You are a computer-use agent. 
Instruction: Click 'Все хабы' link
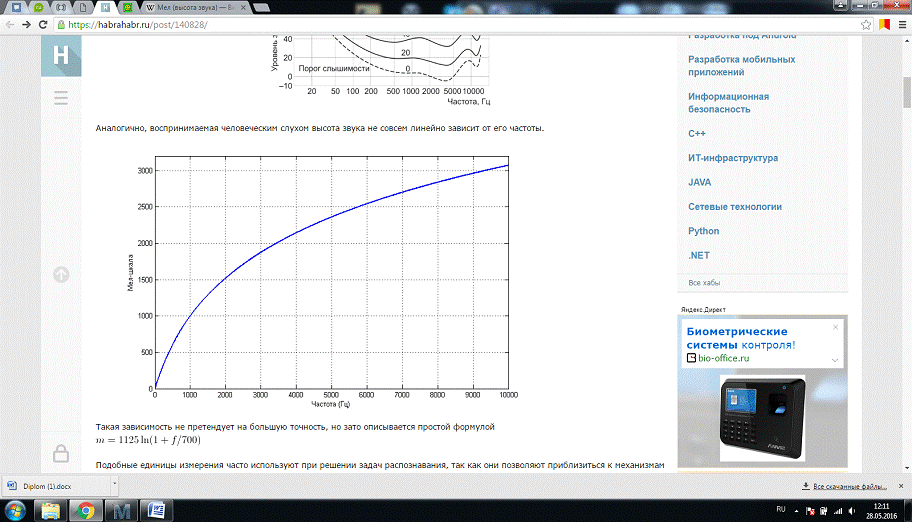pos(704,283)
